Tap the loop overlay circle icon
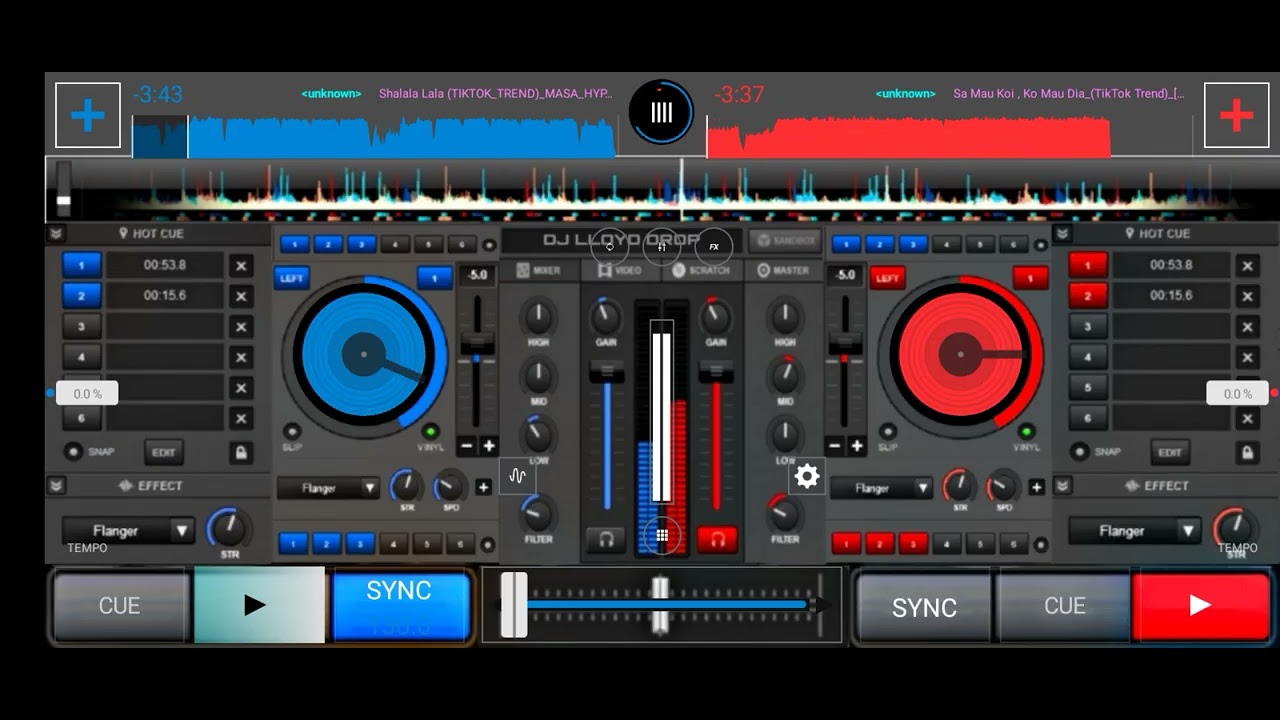This screenshot has width=1280, height=720. (x=609, y=246)
